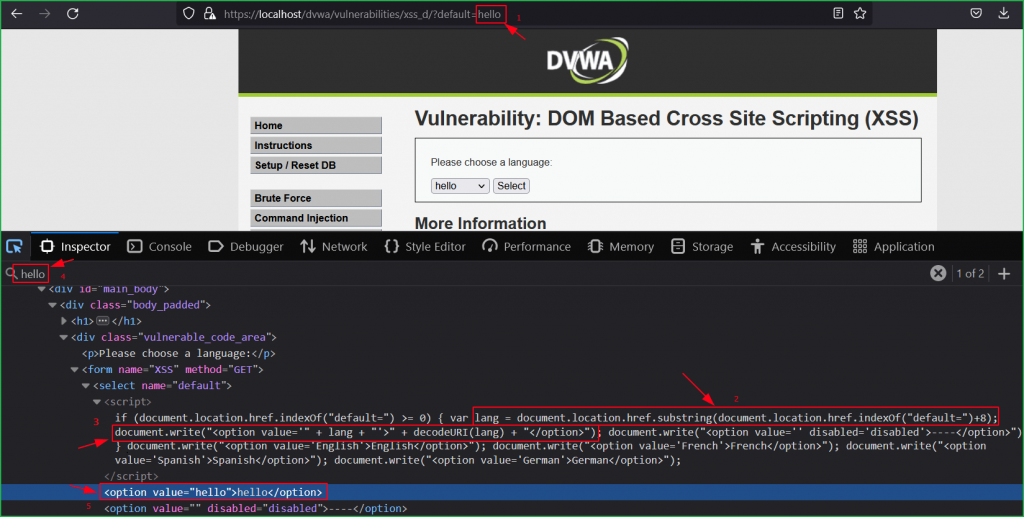Collapse the select name default node
Viewport: 1024px width, 517px height.
[86, 386]
